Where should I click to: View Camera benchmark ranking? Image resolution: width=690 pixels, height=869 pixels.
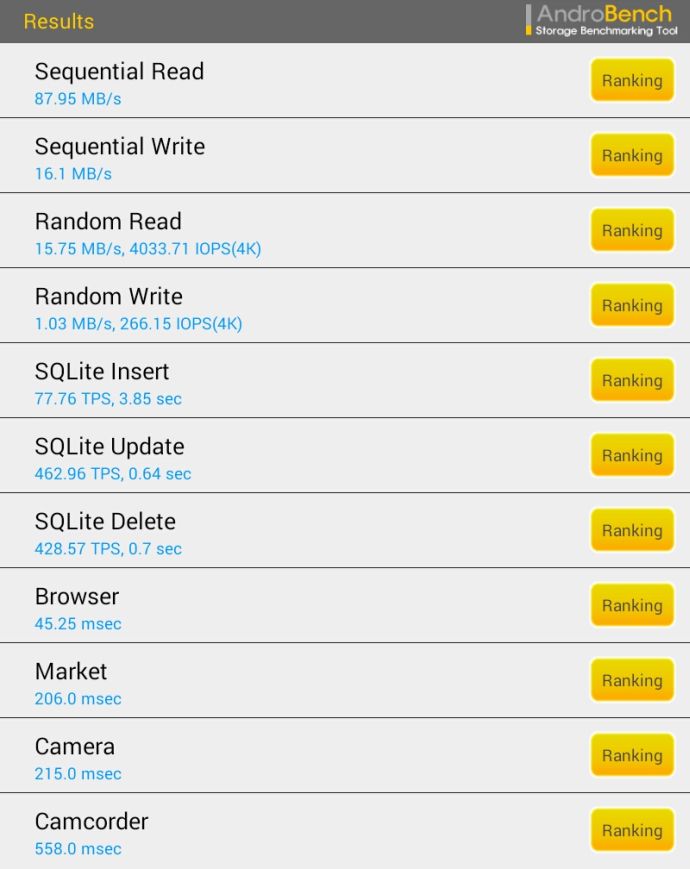coord(631,756)
